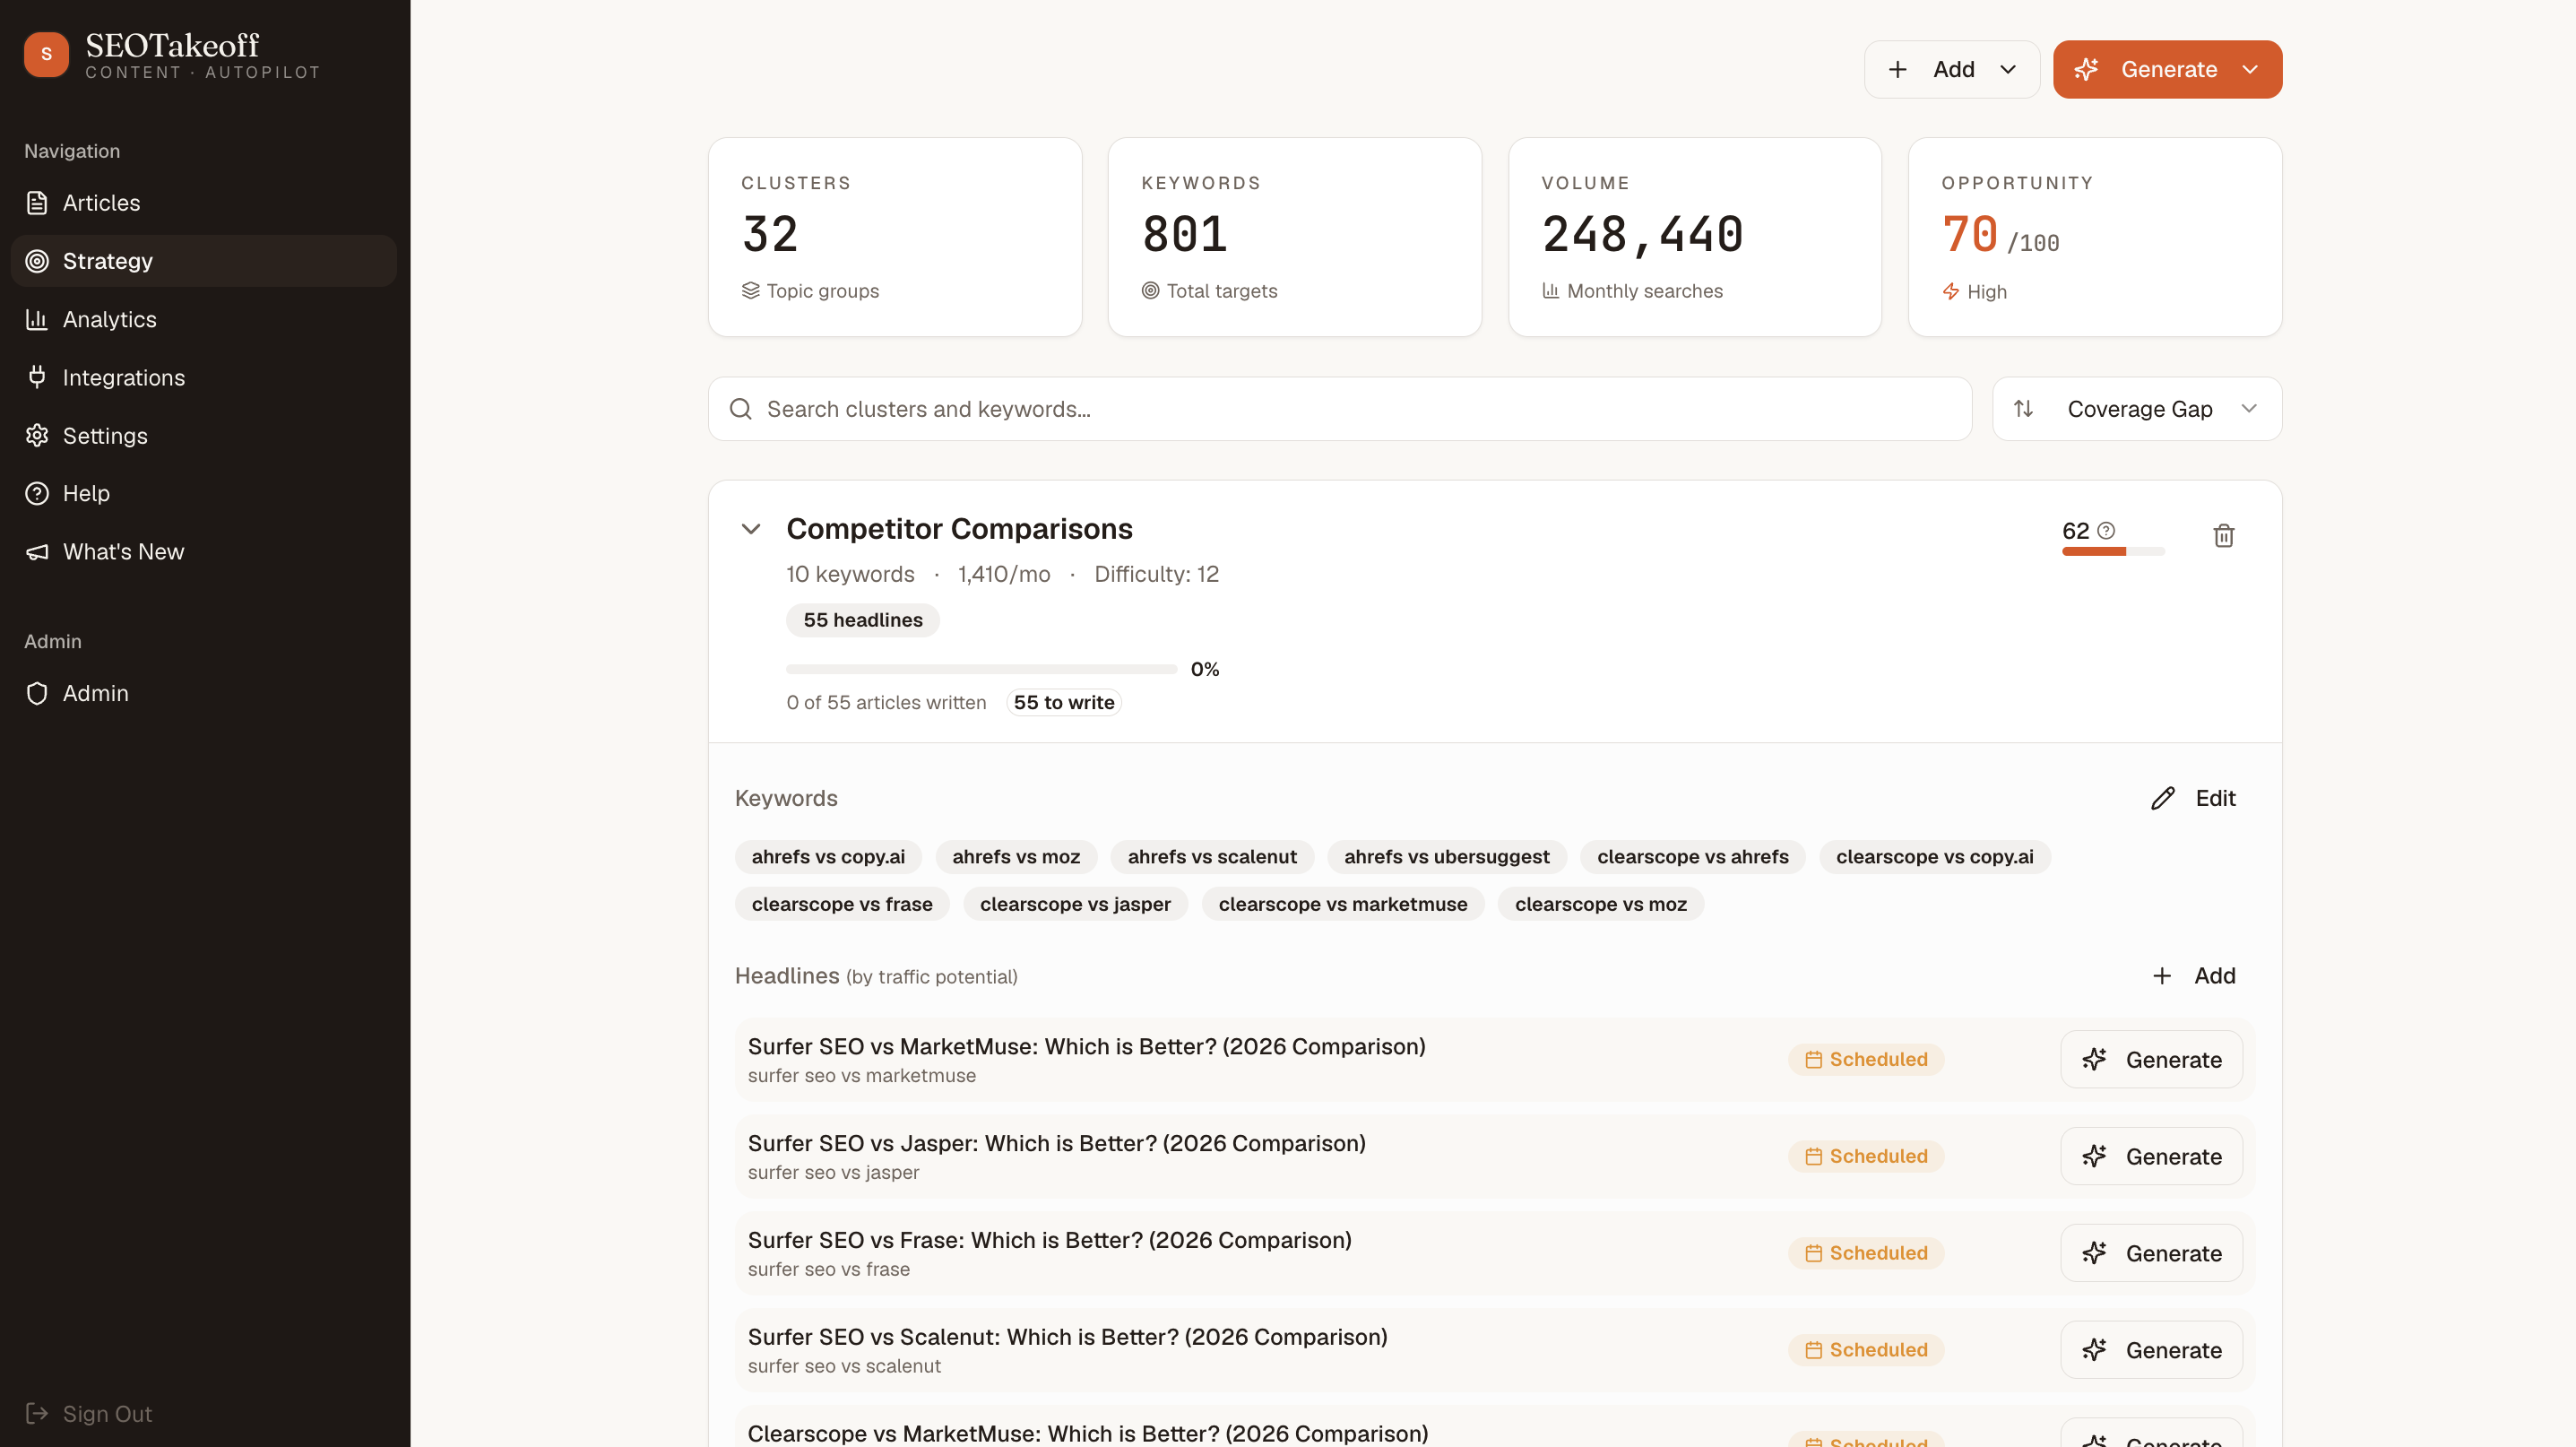Select keyword chip clearscope vs moz
Image resolution: width=2576 pixels, height=1447 pixels.
[x=1601, y=904]
